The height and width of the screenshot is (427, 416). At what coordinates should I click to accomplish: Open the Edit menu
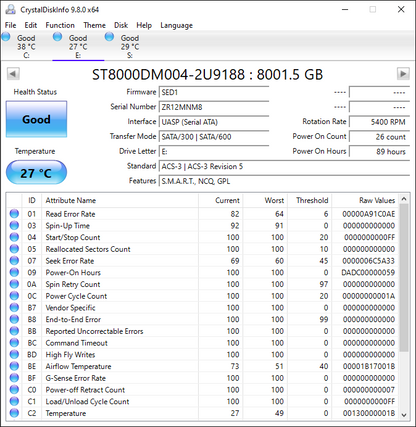pyautogui.click(x=31, y=25)
